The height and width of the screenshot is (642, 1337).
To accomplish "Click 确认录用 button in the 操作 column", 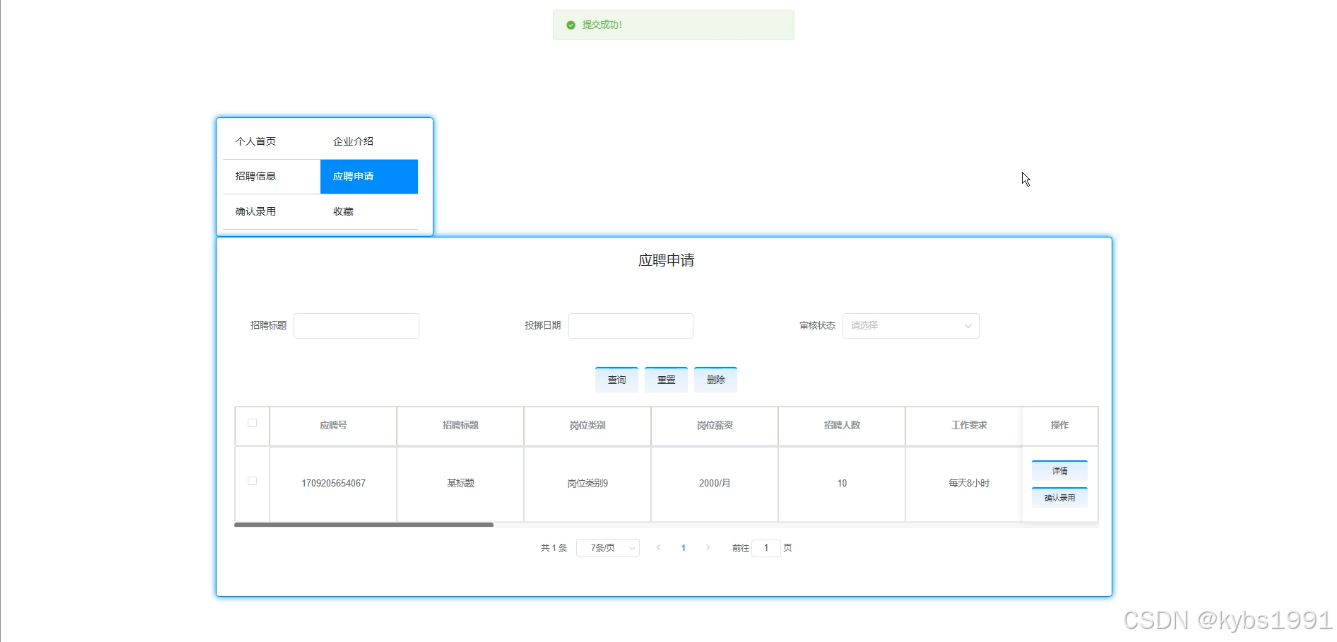I will pyautogui.click(x=1060, y=497).
